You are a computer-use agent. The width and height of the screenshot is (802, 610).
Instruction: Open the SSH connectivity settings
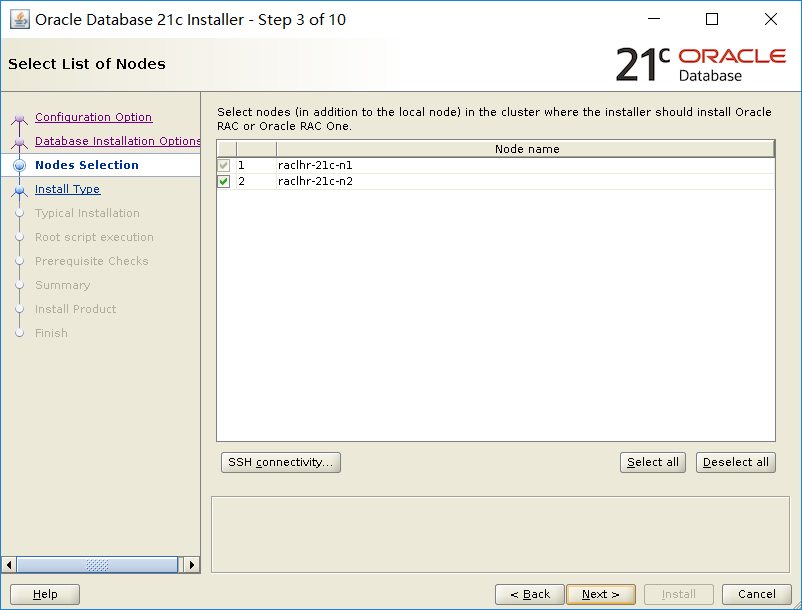coord(281,462)
